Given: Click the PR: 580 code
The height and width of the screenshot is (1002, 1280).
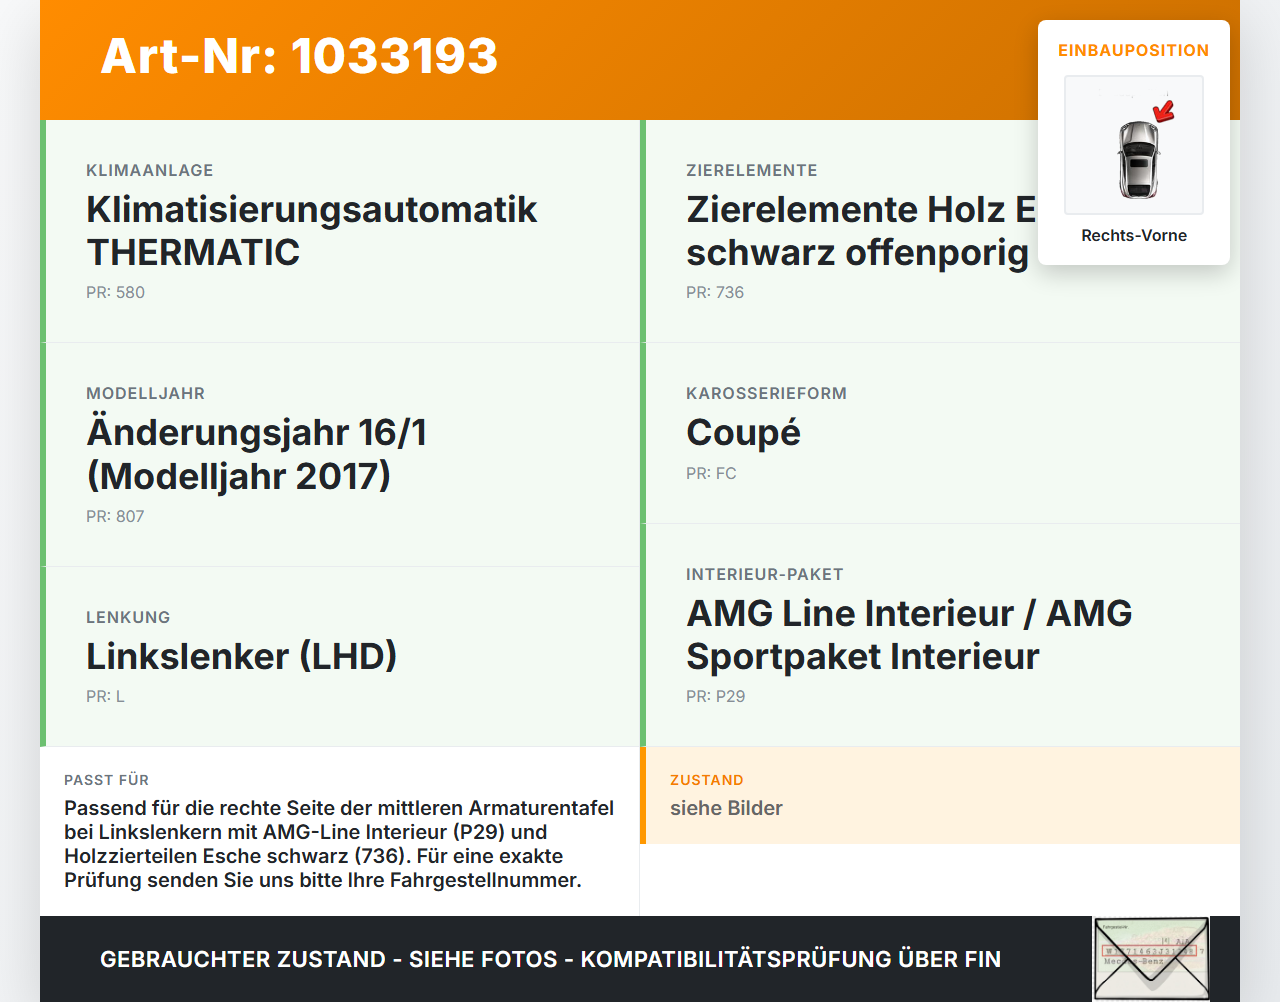Looking at the screenshot, I should coord(115,293).
